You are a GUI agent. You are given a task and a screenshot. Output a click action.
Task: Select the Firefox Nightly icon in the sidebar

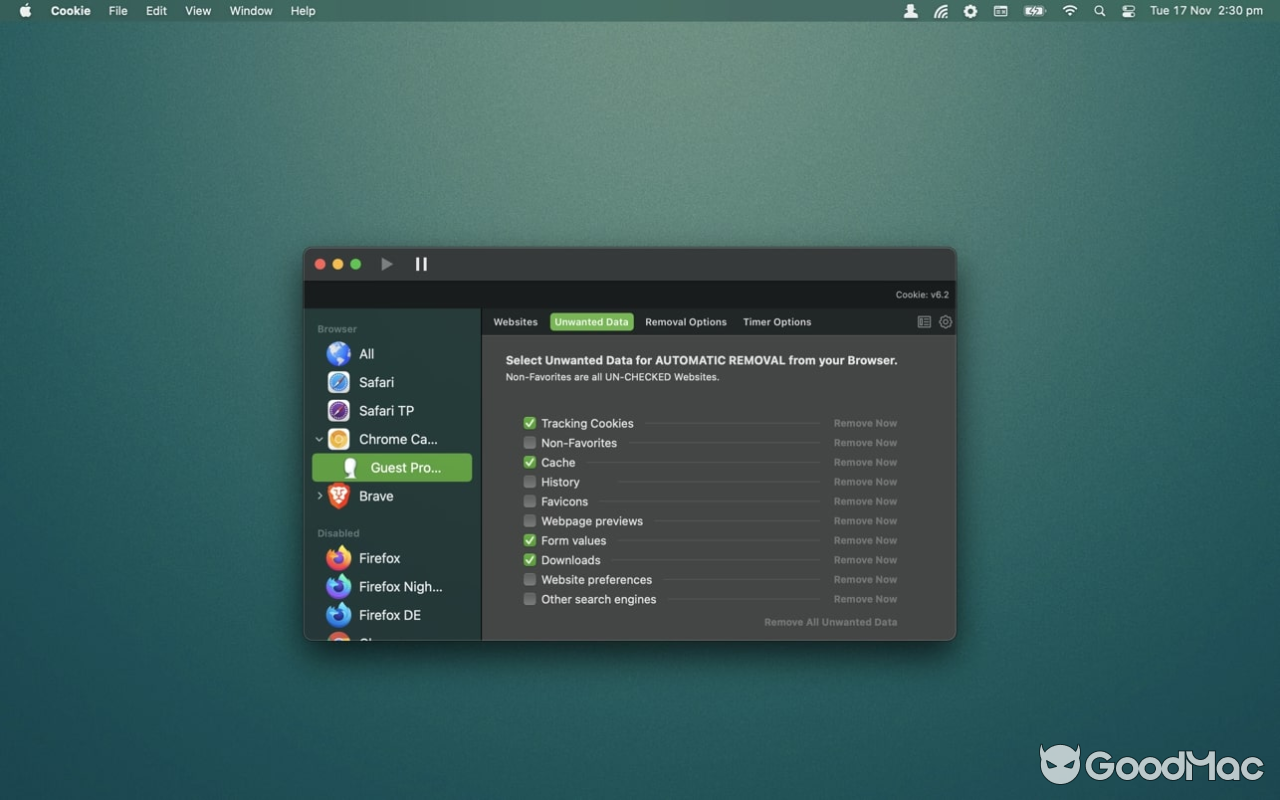point(339,587)
